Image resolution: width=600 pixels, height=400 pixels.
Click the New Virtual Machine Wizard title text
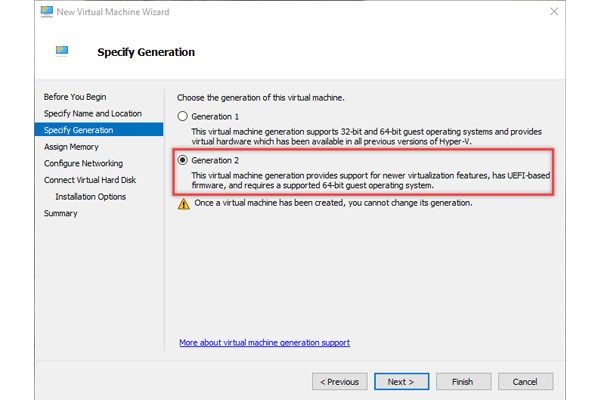pos(113,12)
